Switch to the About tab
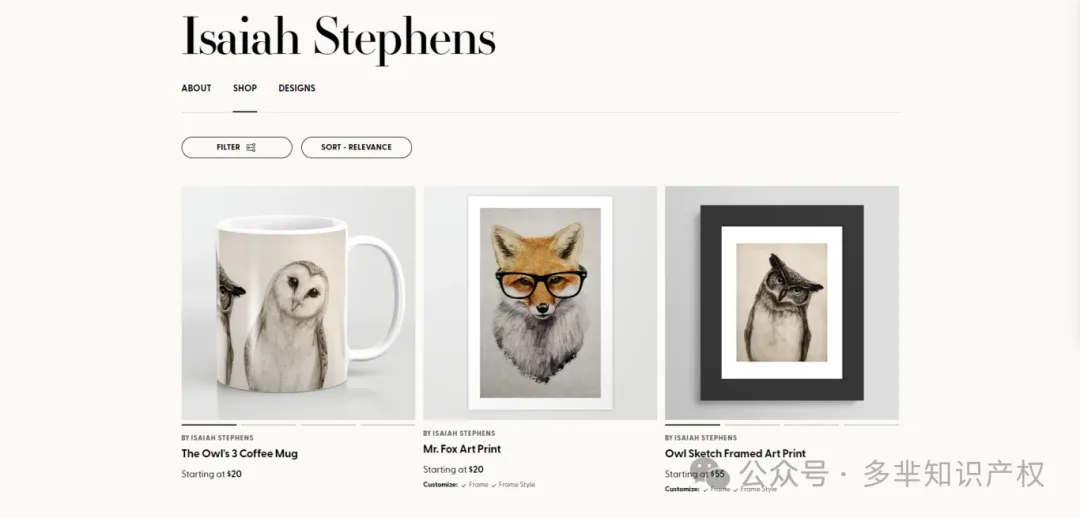 click(x=196, y=88)
